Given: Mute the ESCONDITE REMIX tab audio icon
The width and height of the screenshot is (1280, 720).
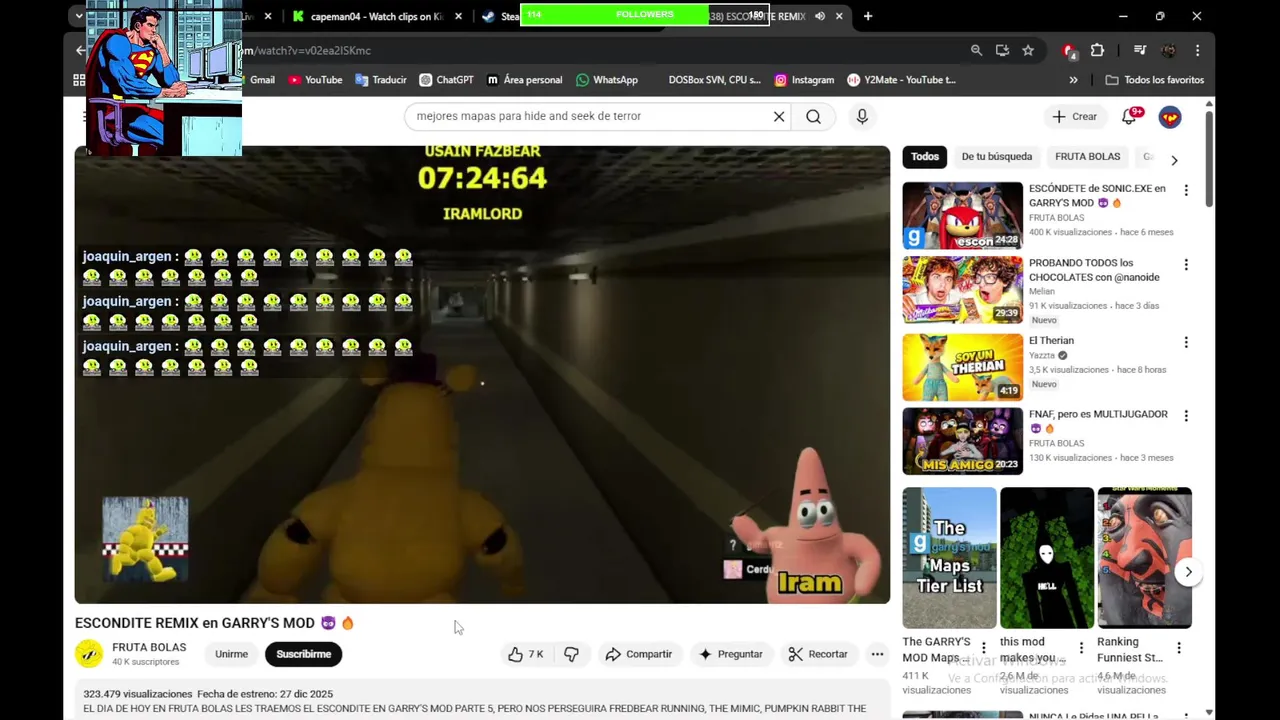Looking at the screenshot, I should tap(819, 16).
